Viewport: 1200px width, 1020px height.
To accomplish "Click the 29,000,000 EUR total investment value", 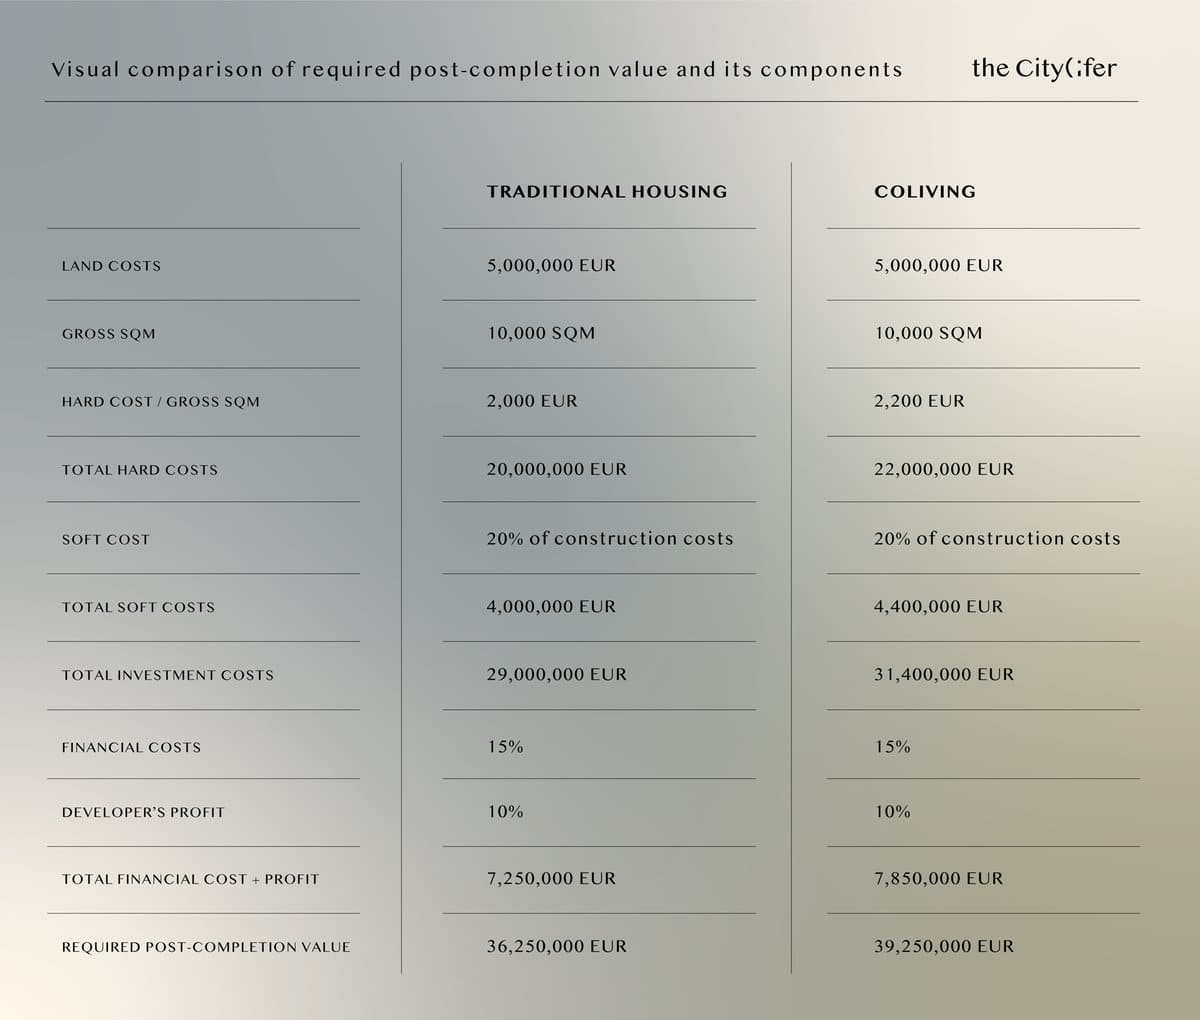I will [x=557, y=674].
